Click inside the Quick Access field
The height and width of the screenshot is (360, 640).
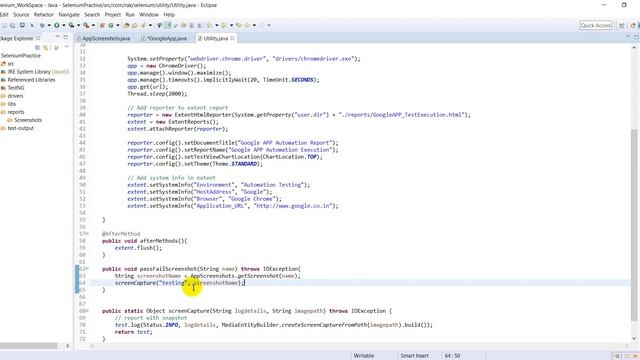596,25
